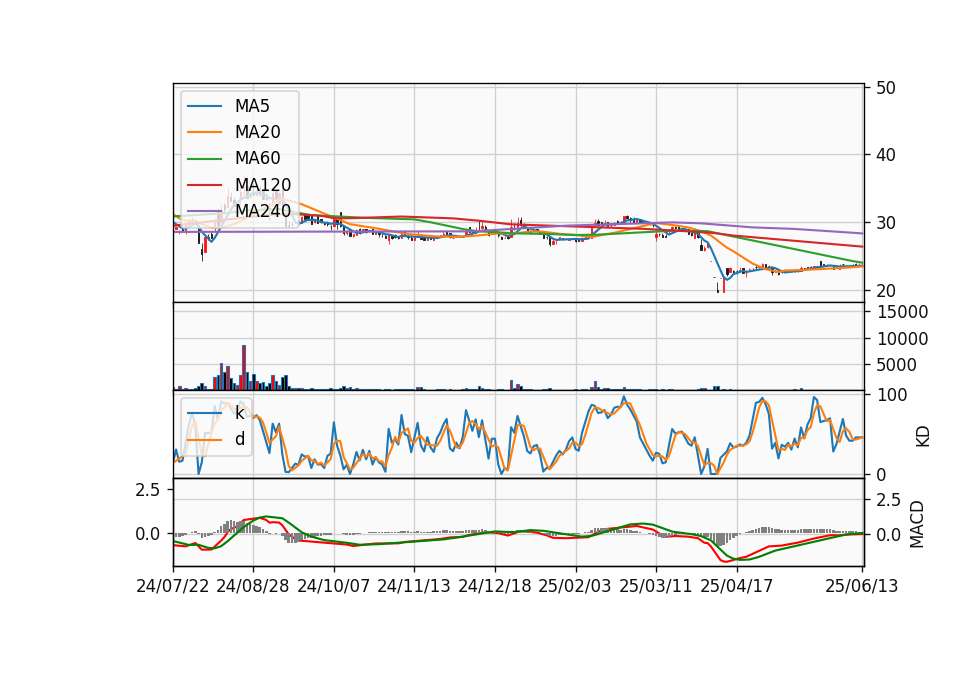Click the KD axis value 100

point(892,396)
